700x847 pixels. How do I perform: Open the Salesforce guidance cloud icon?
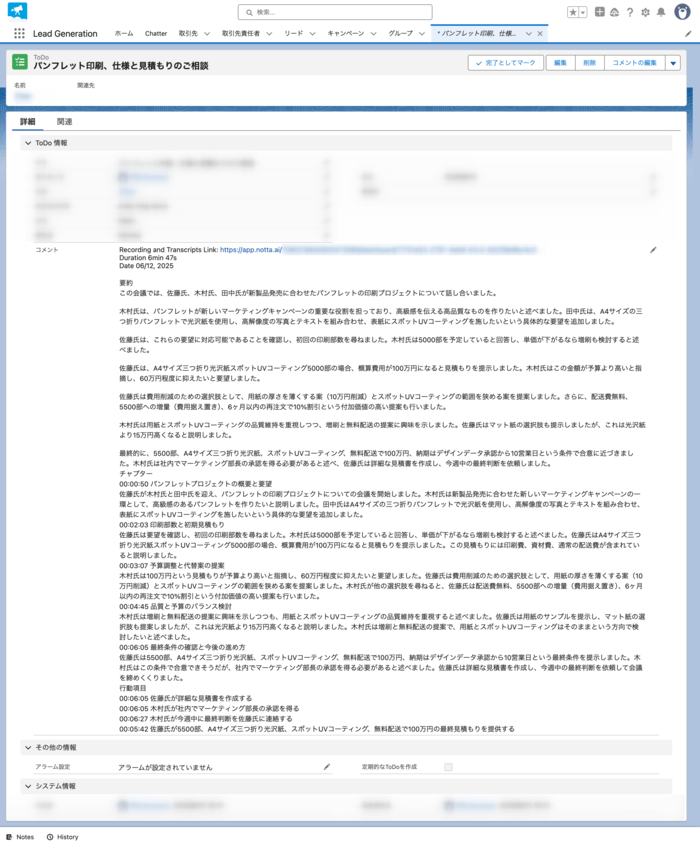[x=615, y=12]
